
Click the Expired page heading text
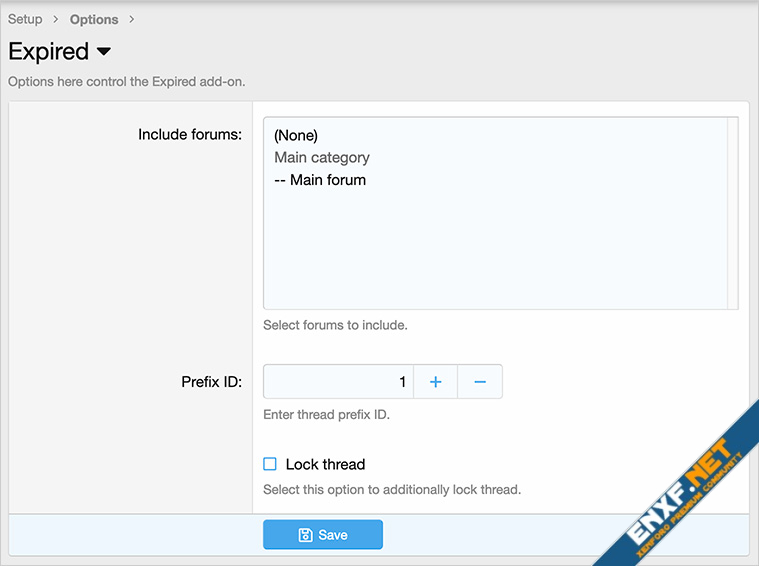point(49,51)
